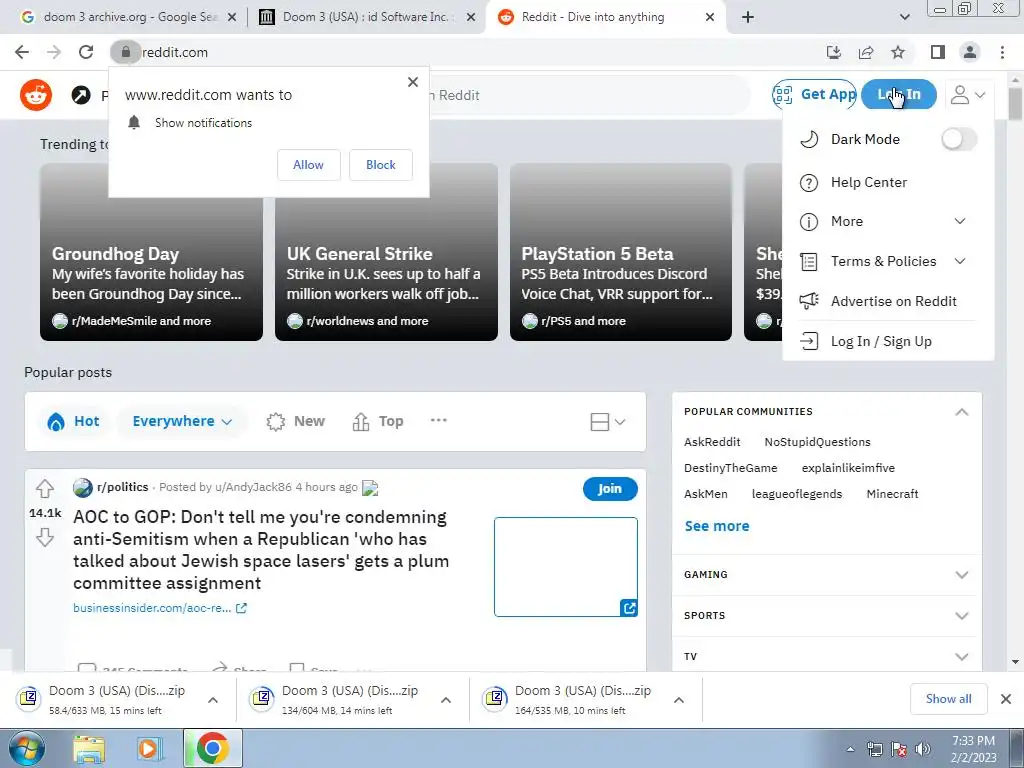The image size is (1024, 768).
Task: Click the Get App button
Action: pyautogui.click(x=814, y=95)
